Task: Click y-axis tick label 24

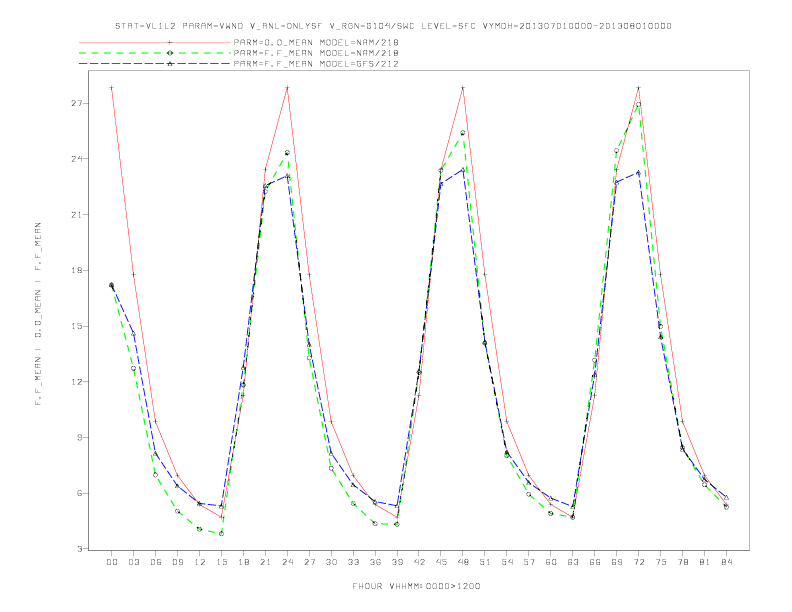Action: point(77,159)
